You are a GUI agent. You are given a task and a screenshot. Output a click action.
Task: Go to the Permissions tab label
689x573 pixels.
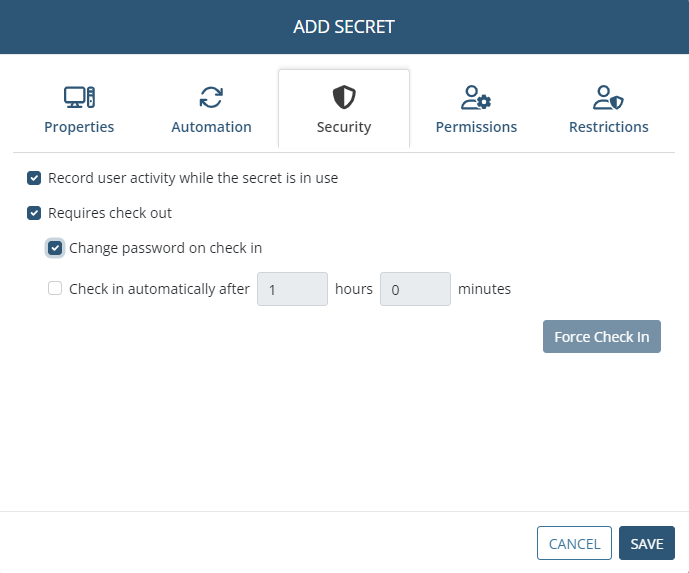pos(476,127)
